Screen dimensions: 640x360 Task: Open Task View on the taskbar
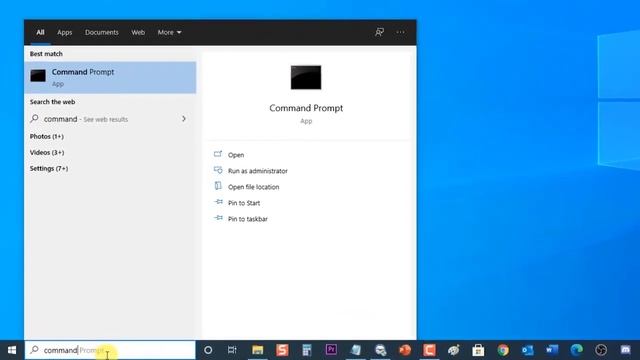point(232,350)
